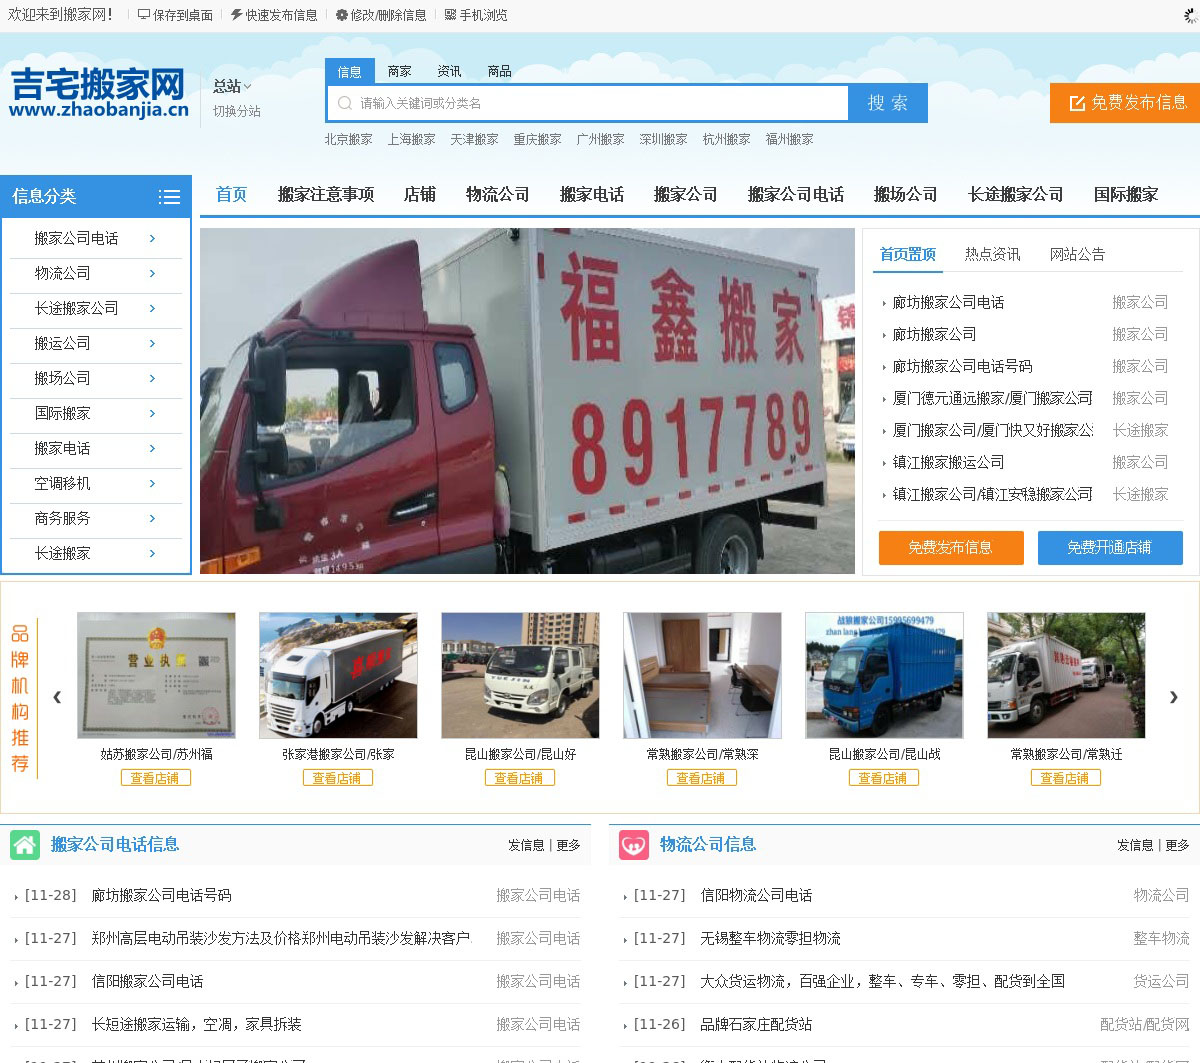Expand 空调移机 category chevron
This screenshot has width=1200, height=1063.
pyautogui.click(x=152, y=483)
